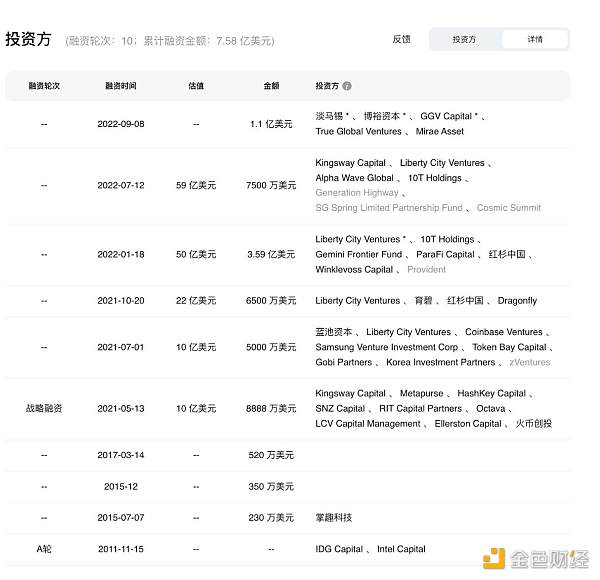Open investor Dragonfly
The image size is (600, 580).
coord(517,301)
